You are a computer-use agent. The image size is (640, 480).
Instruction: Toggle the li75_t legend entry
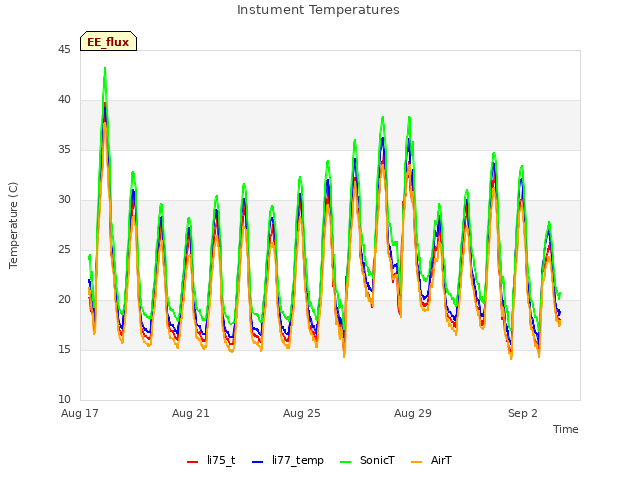coord(211,461)
